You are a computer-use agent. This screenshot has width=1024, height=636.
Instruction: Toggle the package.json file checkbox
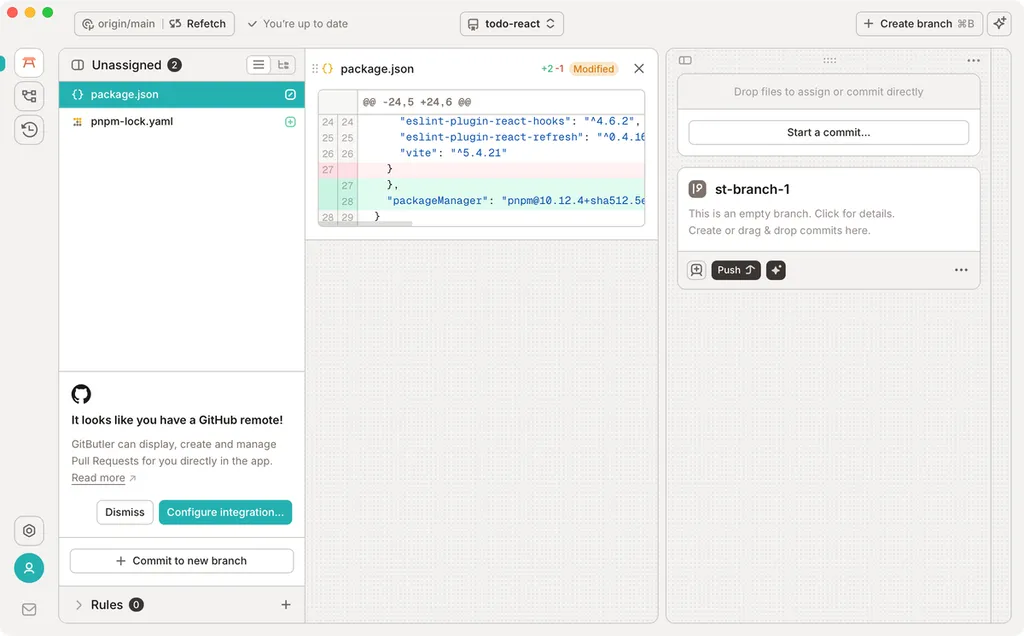point(290,95)
